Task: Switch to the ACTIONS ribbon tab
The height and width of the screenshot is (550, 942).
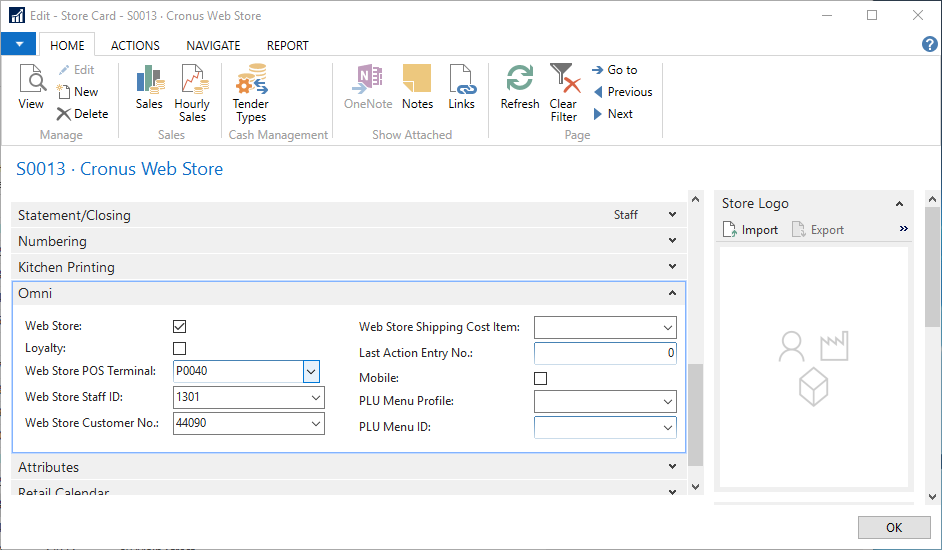Action: click(x=135, y=45)
